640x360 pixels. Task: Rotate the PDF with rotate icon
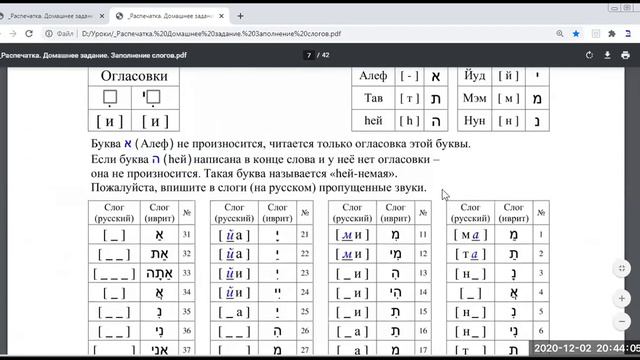click(x=589, y=55)
